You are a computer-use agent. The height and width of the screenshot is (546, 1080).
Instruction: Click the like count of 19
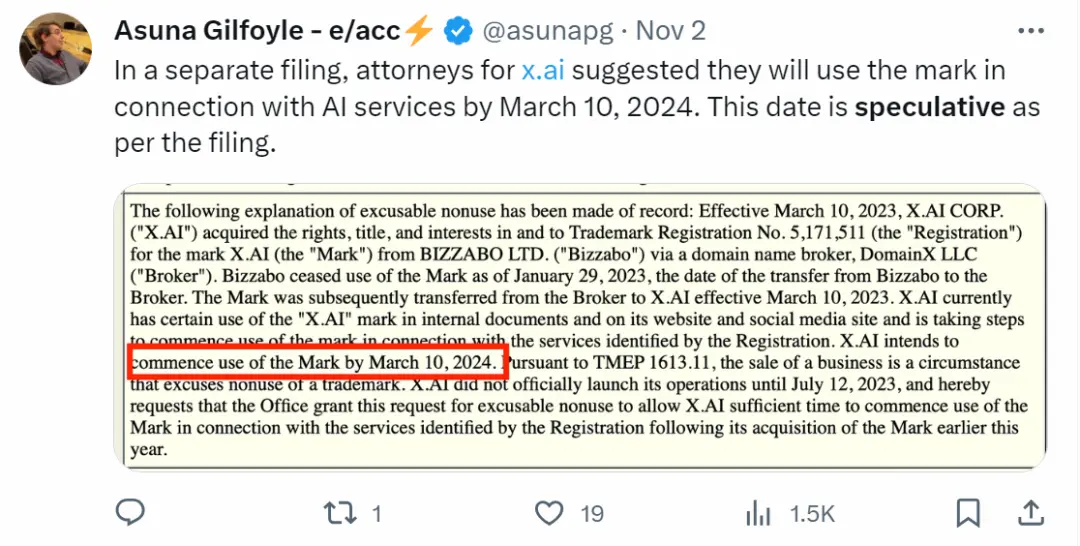point(592,514)
